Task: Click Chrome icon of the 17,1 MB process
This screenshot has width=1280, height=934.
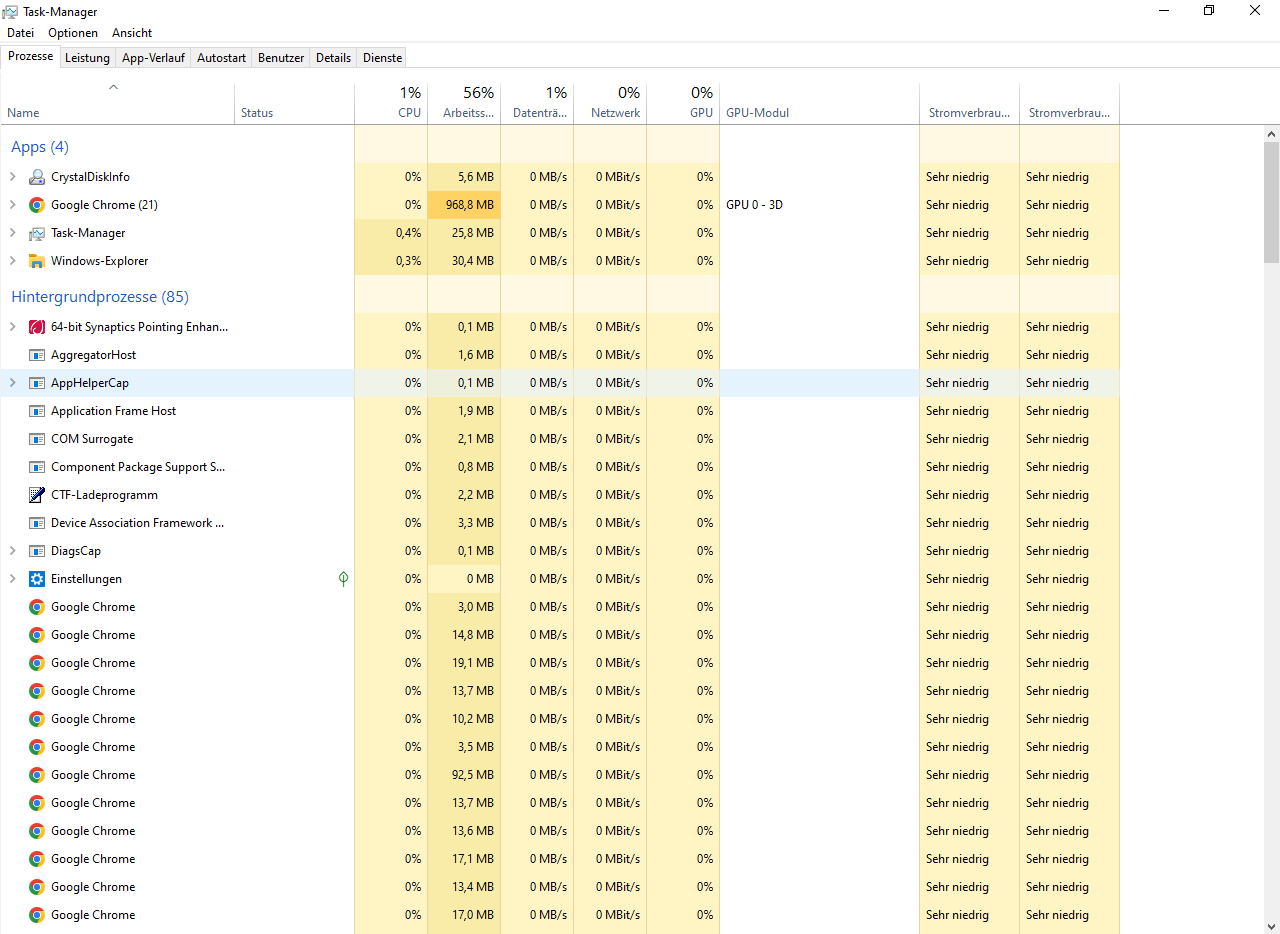Action: click(x=37, y=859)
